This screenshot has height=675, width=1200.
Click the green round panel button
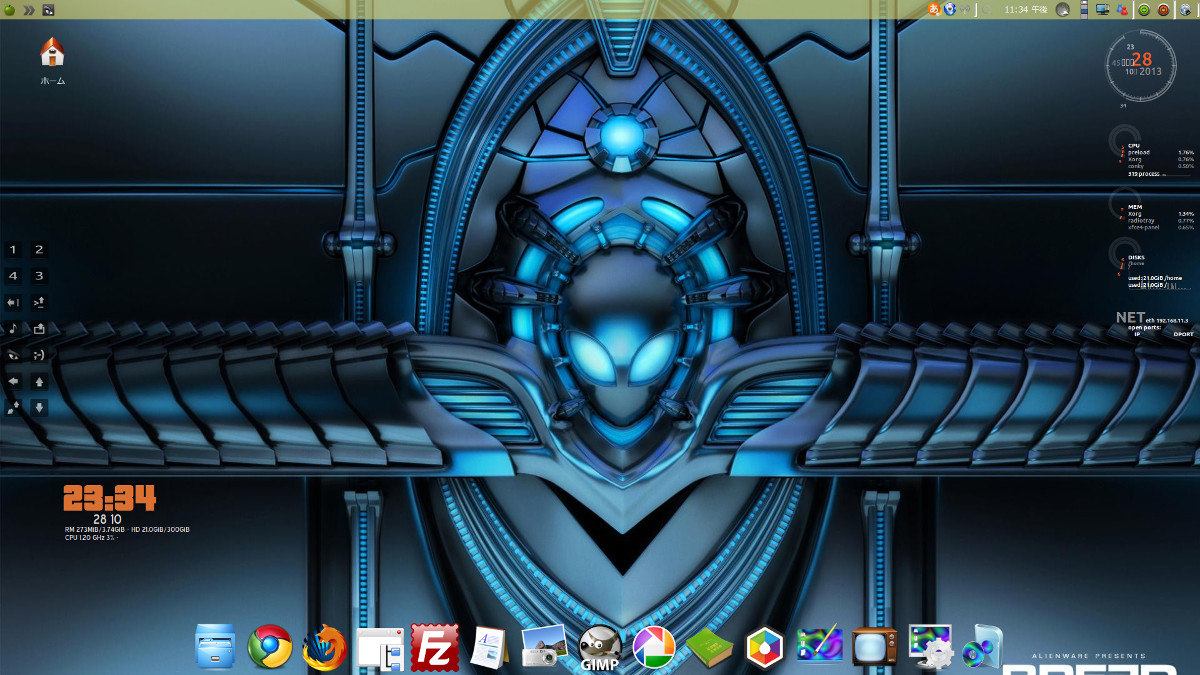[1144, 10]
